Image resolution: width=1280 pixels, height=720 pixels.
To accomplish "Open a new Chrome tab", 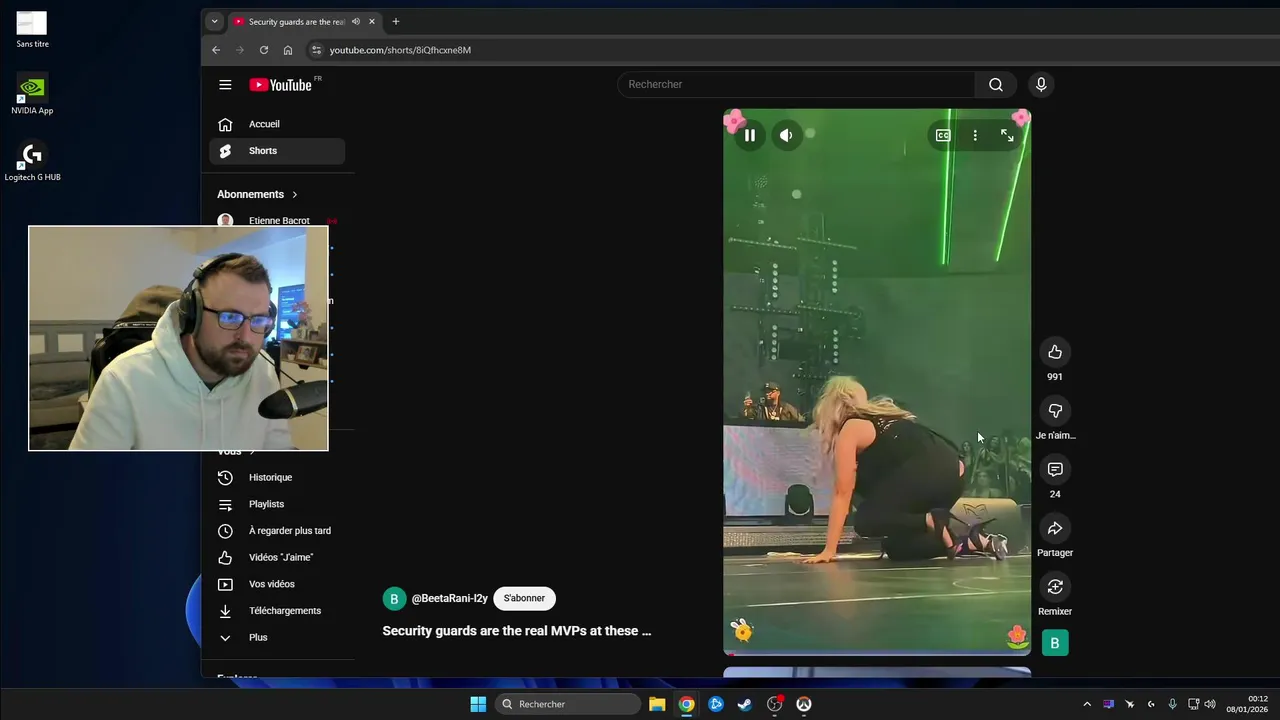I will (396, 21).
